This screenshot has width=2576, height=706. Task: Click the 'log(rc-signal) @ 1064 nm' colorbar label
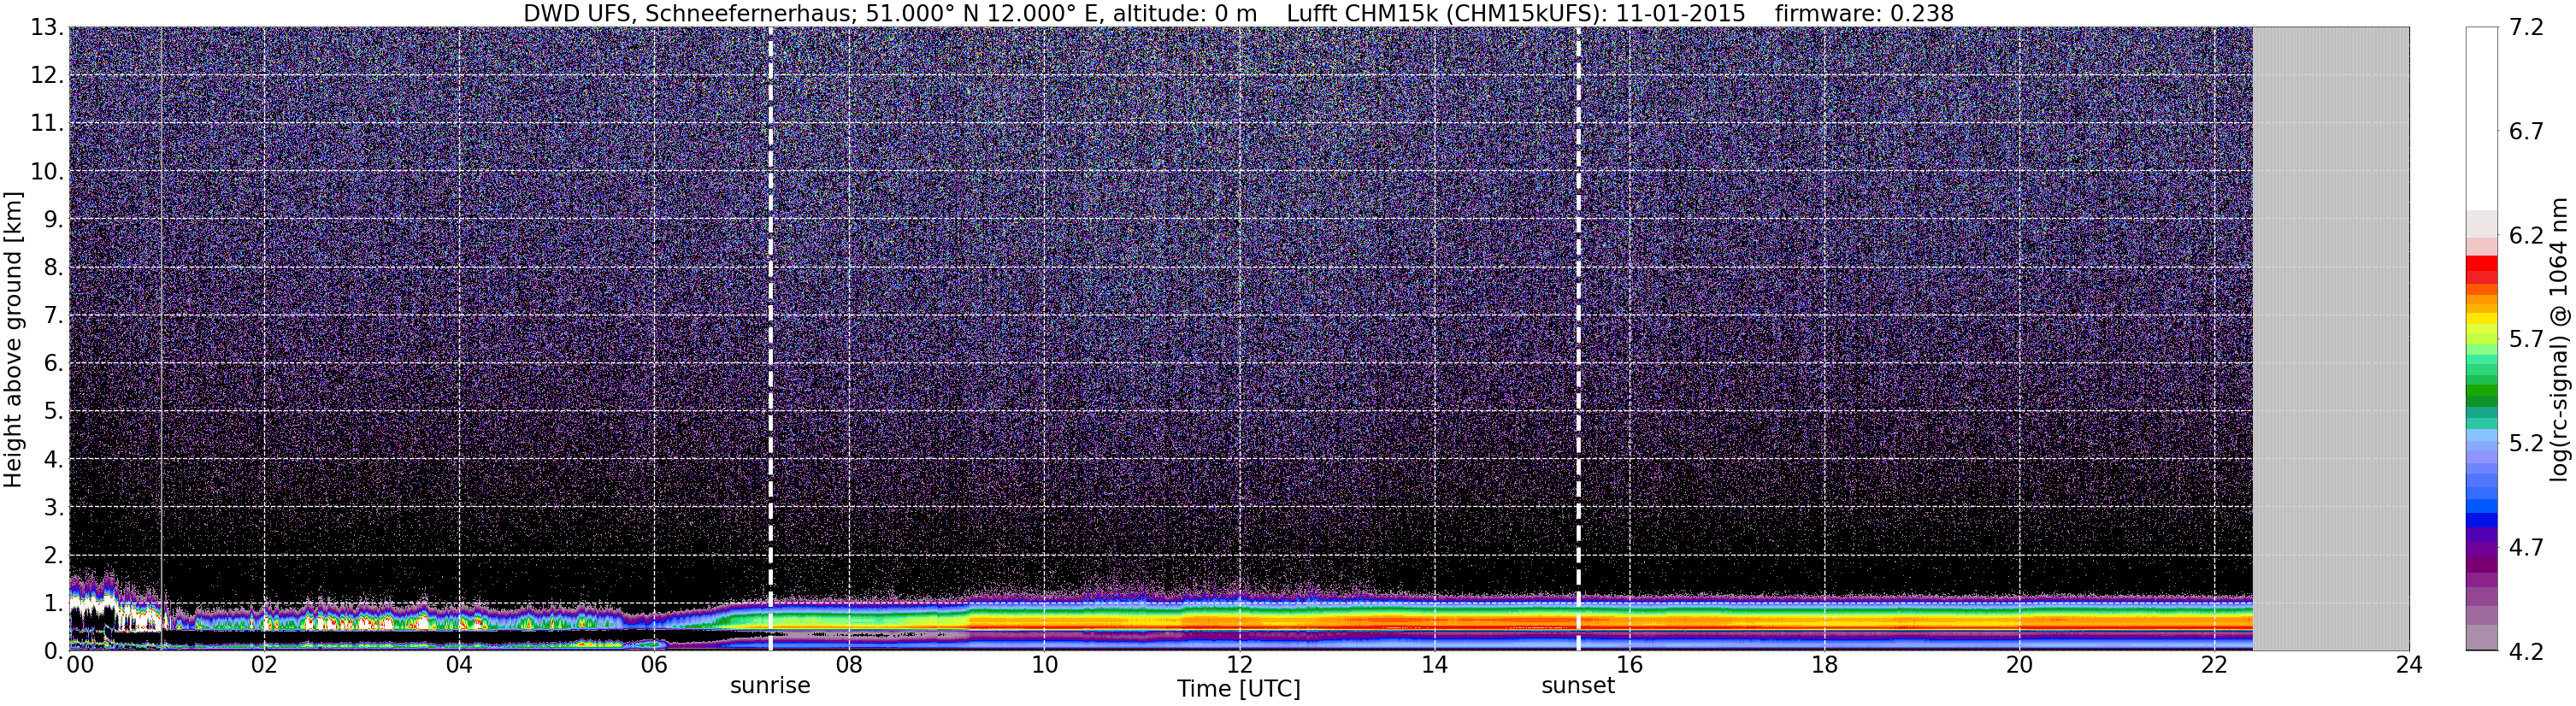tap(2559, 339)
